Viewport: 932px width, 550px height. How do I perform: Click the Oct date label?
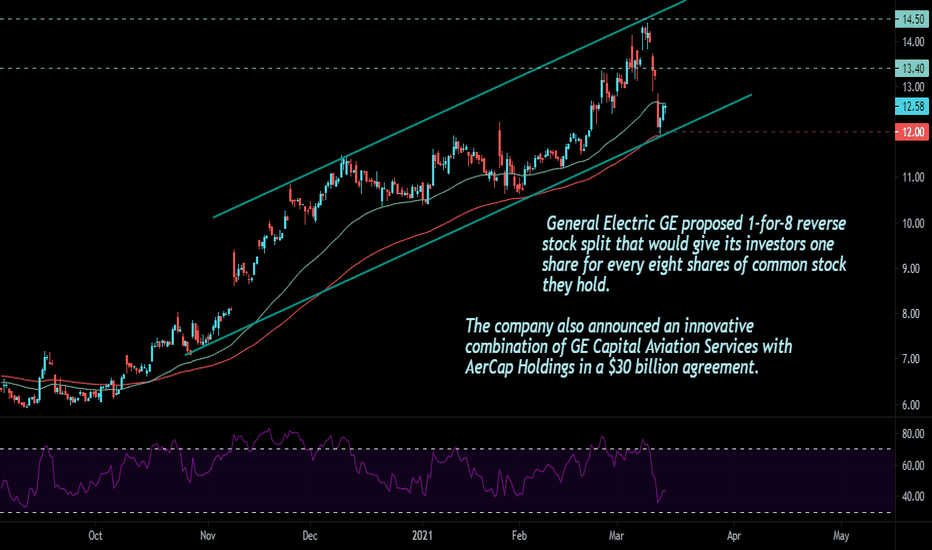click(x=95, y=536)
